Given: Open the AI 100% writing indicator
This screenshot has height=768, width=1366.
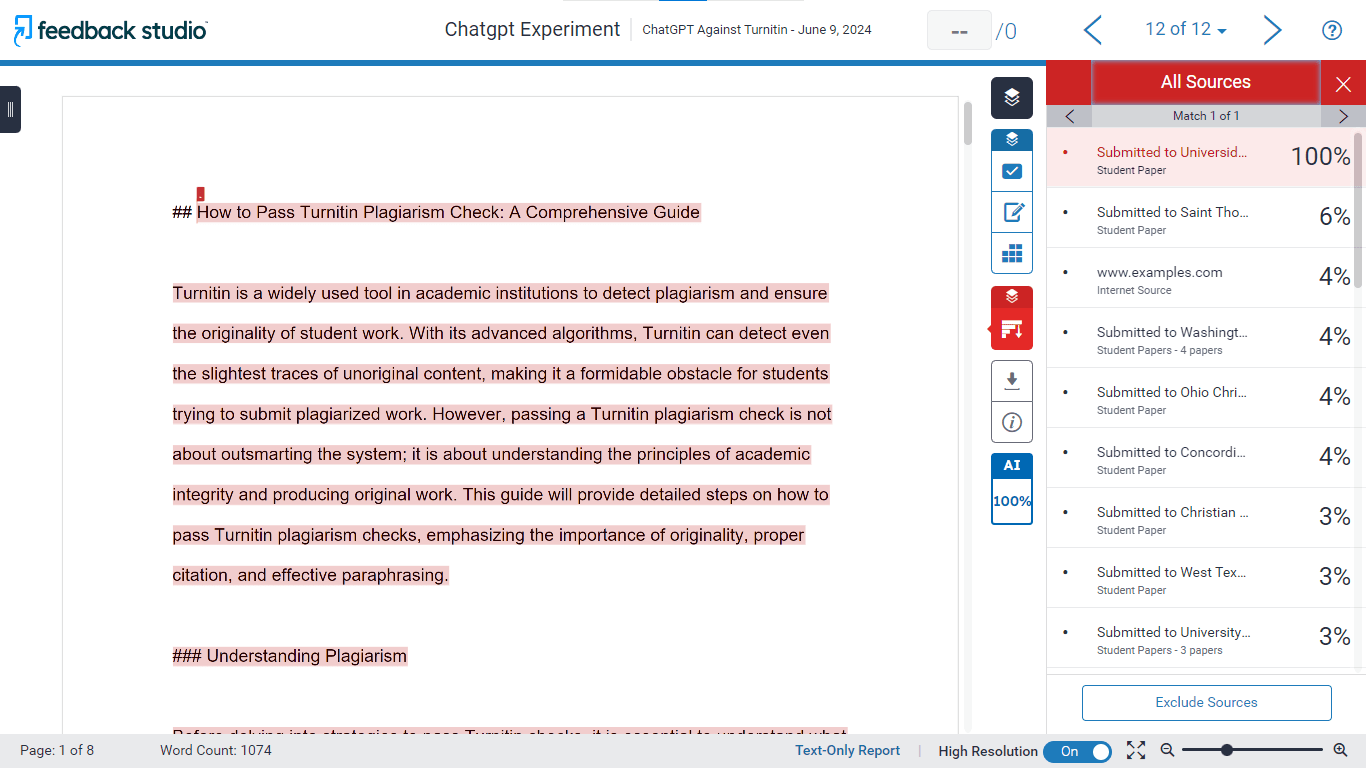Looking at the screenshot, I should click(x=1011, y=489).
